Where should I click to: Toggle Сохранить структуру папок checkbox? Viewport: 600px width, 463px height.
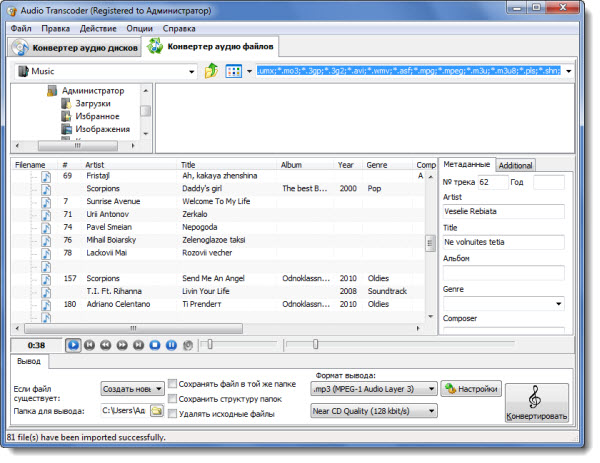pyautogui.click(x=173, y=399)
